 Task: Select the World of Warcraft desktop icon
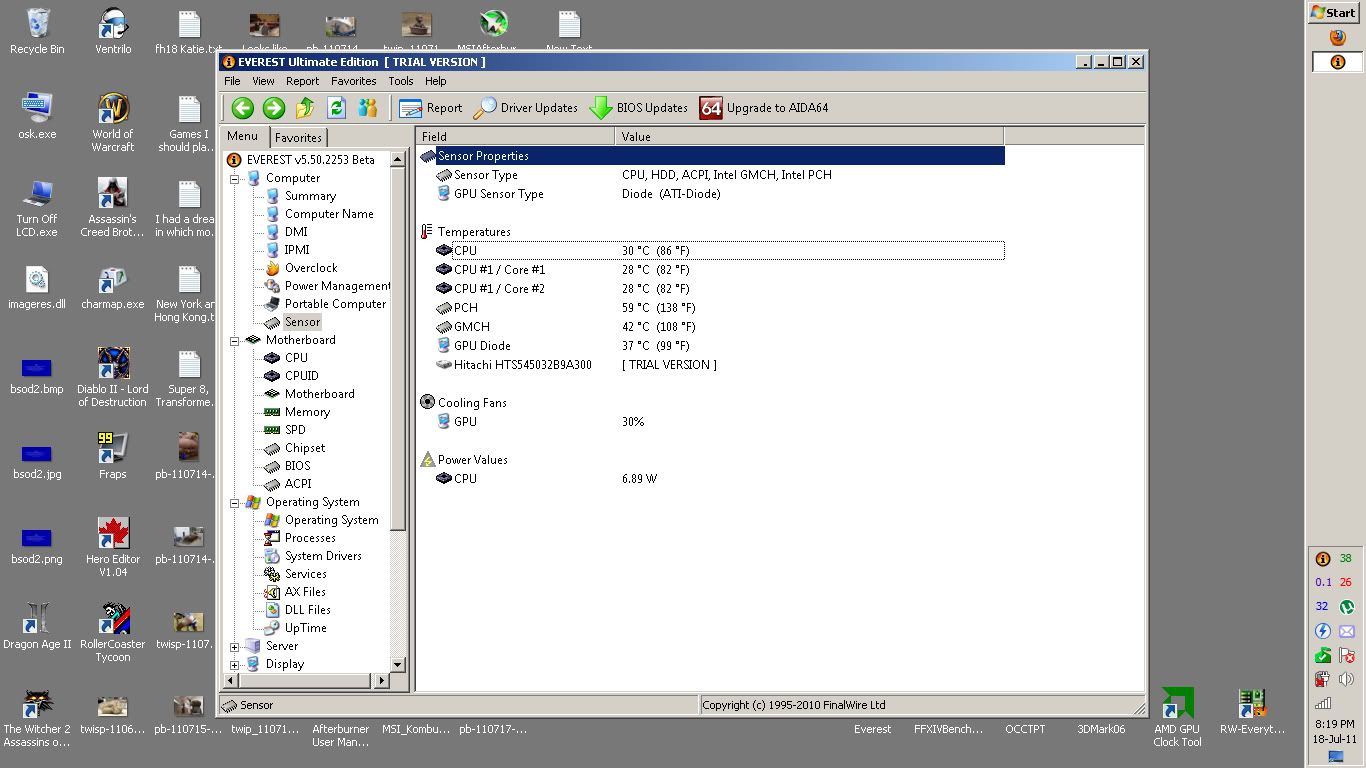[113, 123]
